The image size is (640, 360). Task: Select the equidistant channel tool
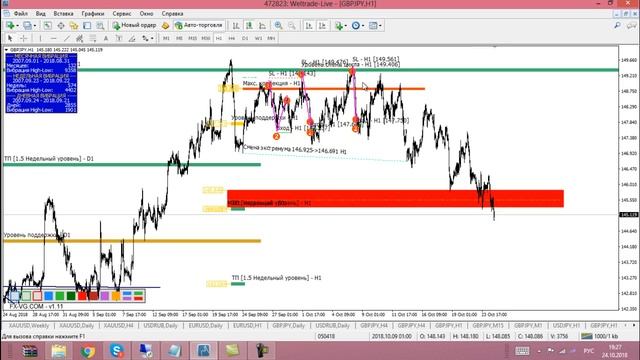coord(80,38)
